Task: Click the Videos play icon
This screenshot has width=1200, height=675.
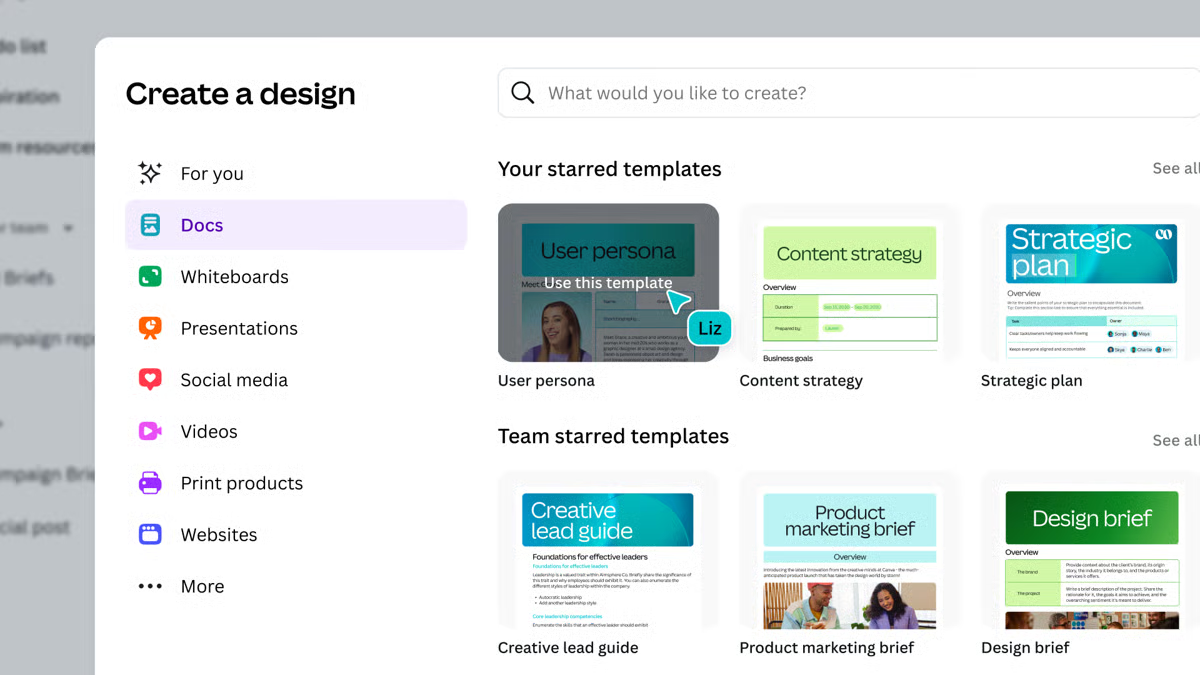Action: (152, 431)
